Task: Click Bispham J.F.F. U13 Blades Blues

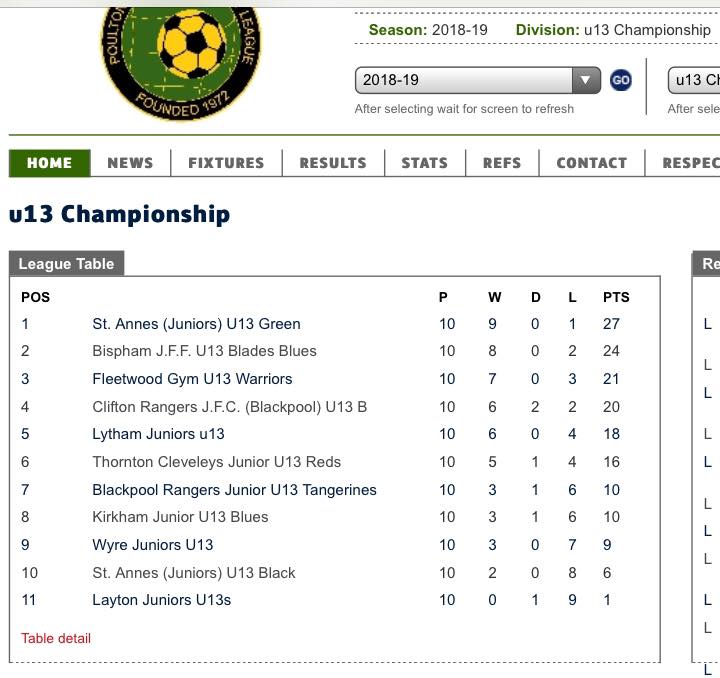Action: point(204,351)
